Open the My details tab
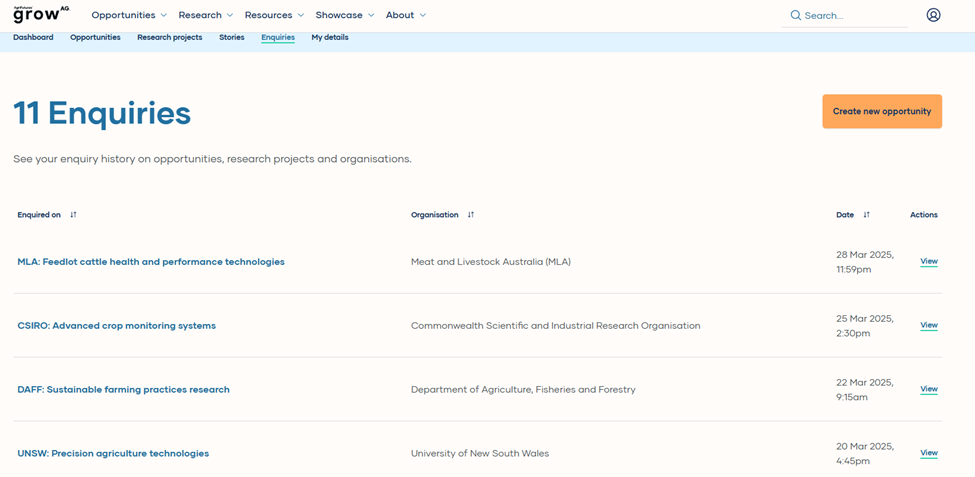 pos(329,37)
